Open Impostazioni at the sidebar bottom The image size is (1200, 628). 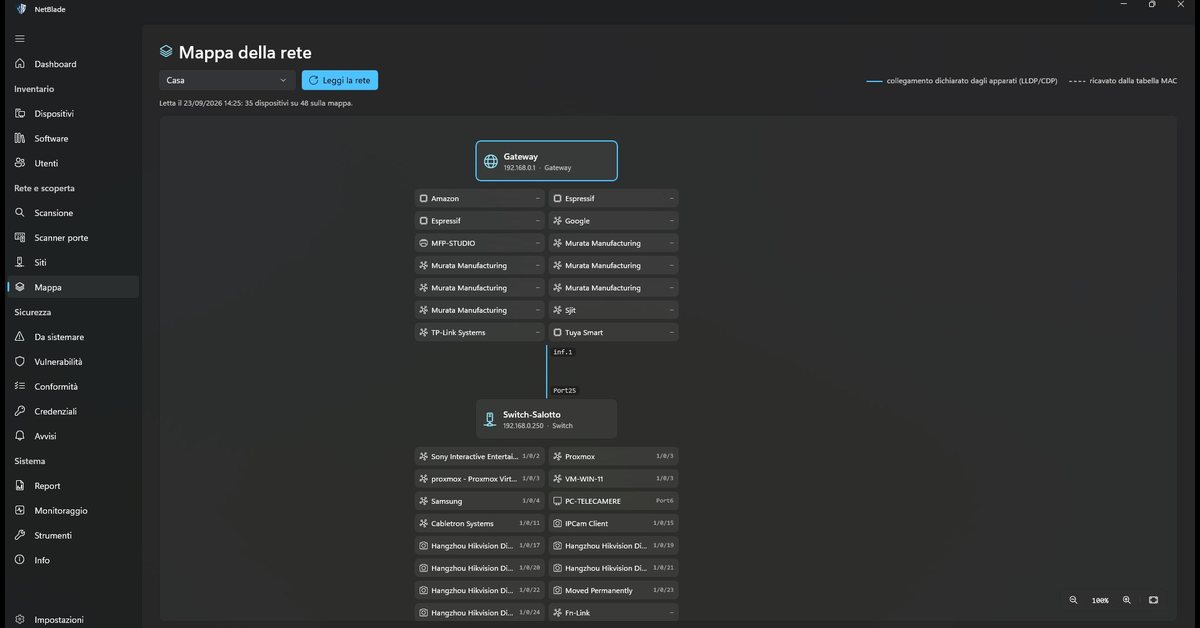70,620
